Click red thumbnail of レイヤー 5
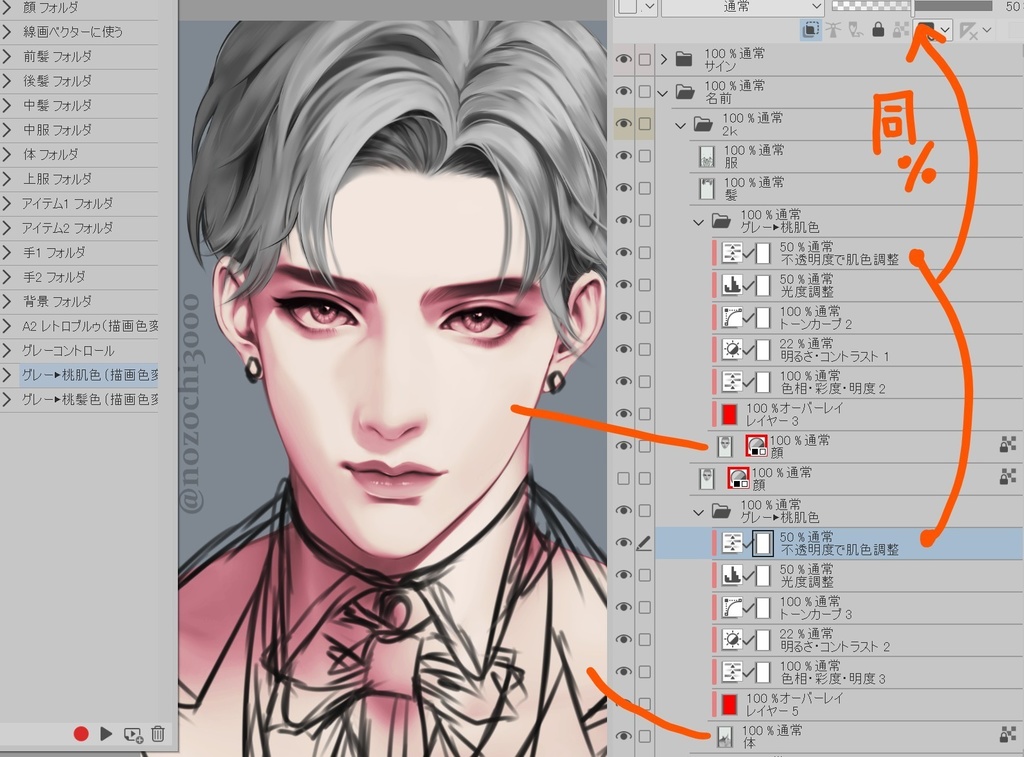The width and height of the screenshot is (1024, 757). (729, 704)
